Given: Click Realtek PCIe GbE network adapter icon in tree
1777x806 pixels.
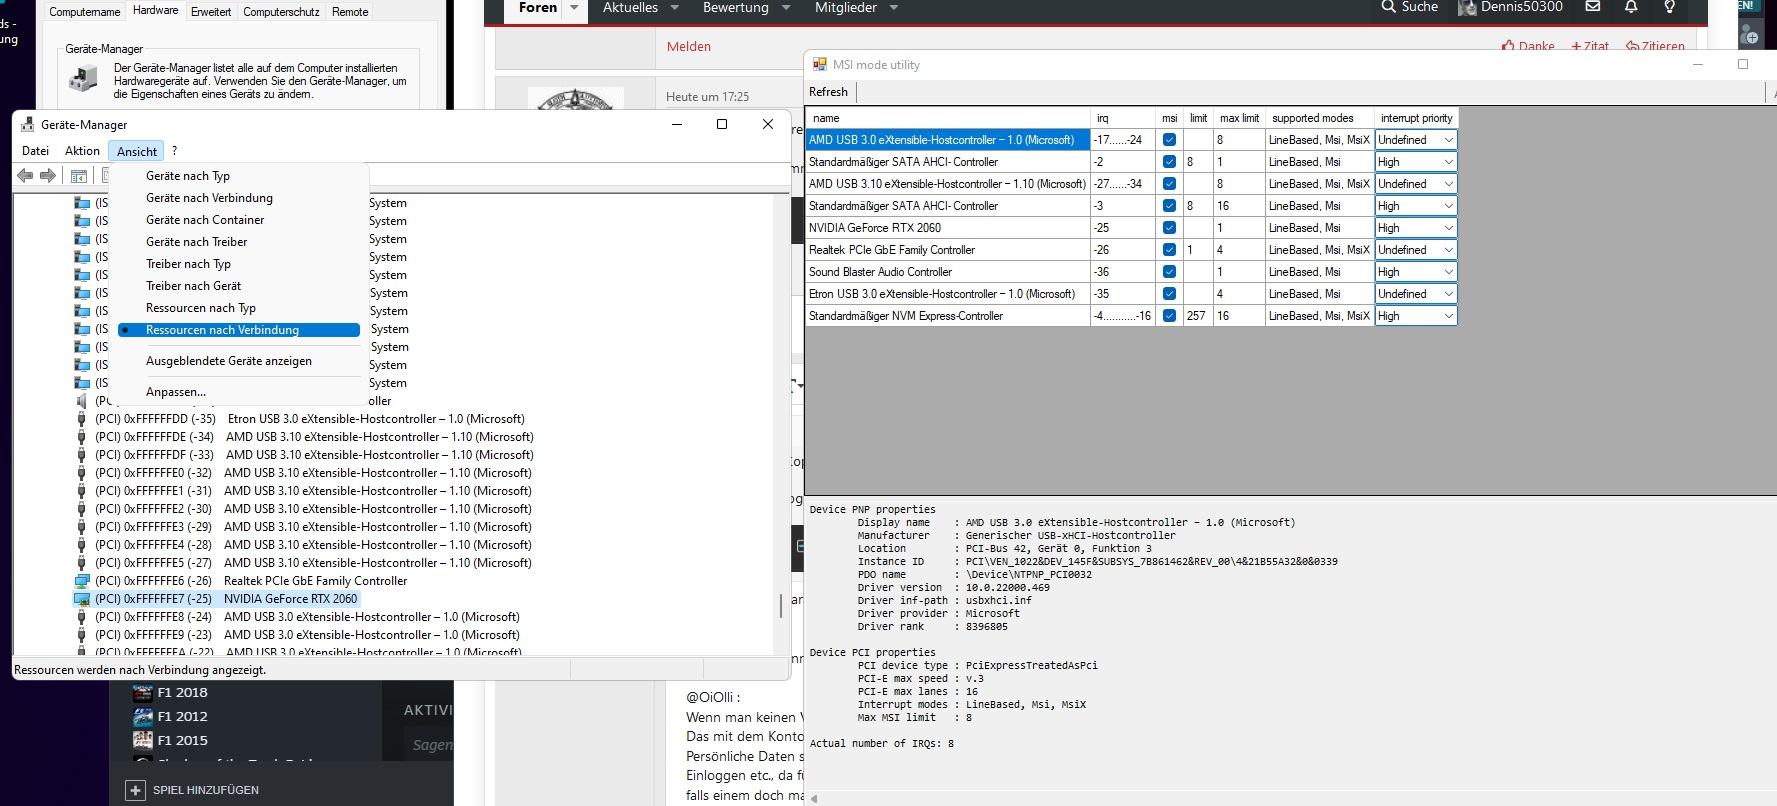Looking at the screenshot, I should 82,581.
